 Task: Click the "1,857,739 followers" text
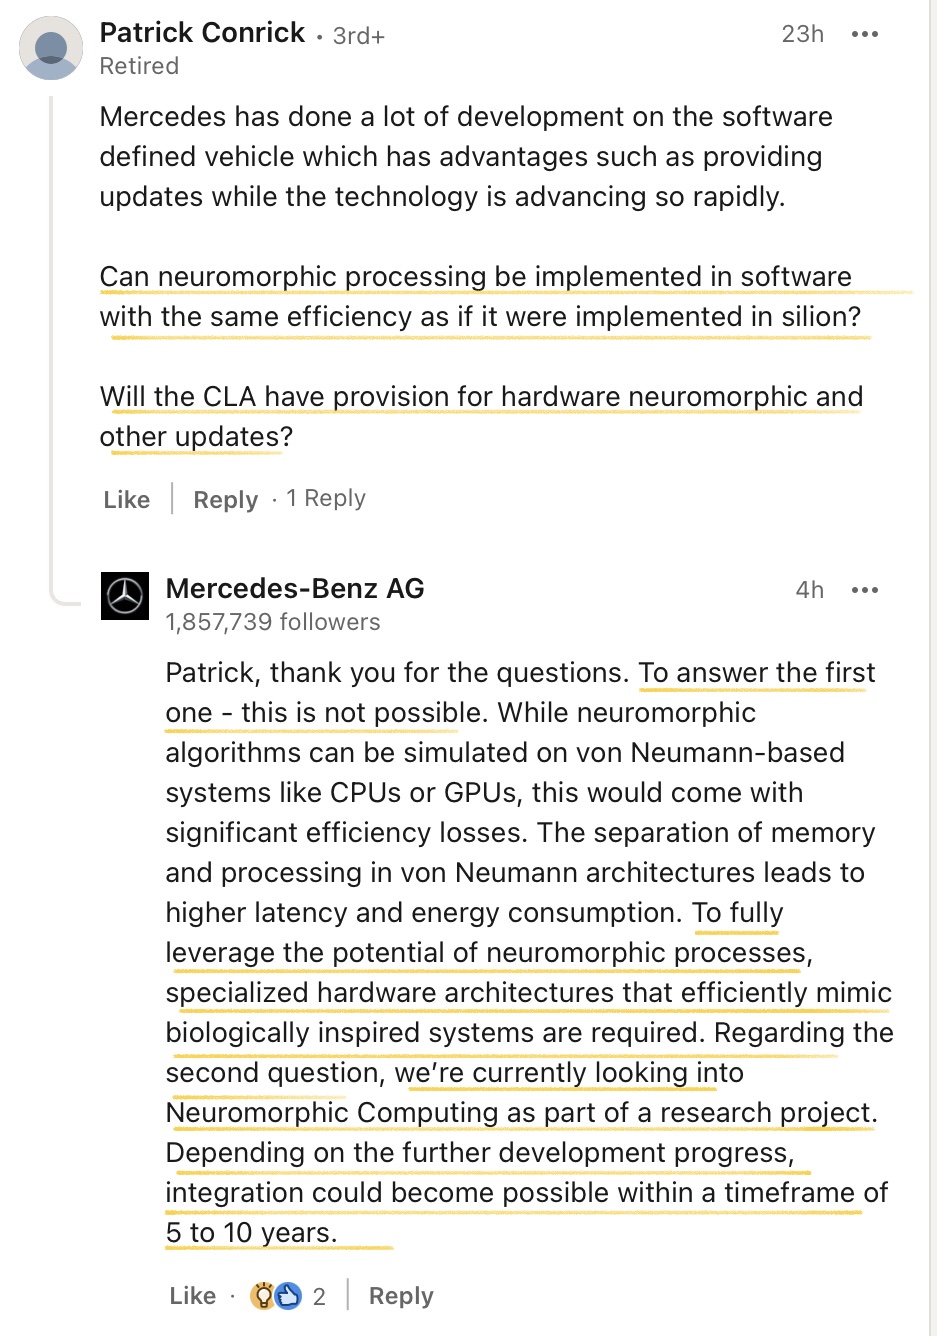tap(273, 622)
